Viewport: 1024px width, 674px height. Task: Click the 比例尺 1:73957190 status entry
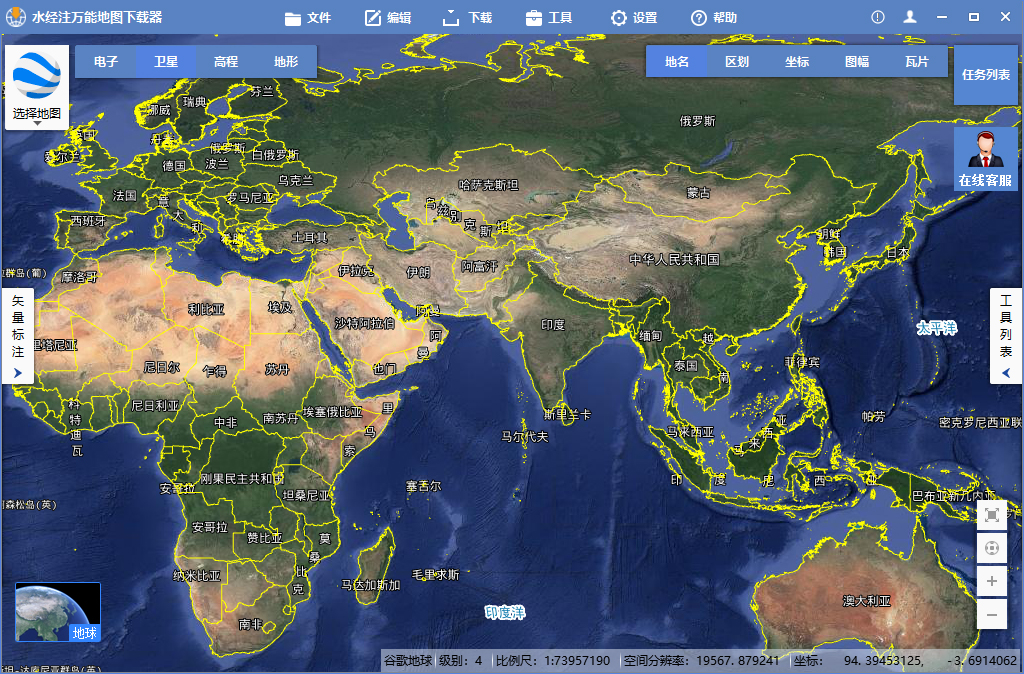tap(552, 660)
